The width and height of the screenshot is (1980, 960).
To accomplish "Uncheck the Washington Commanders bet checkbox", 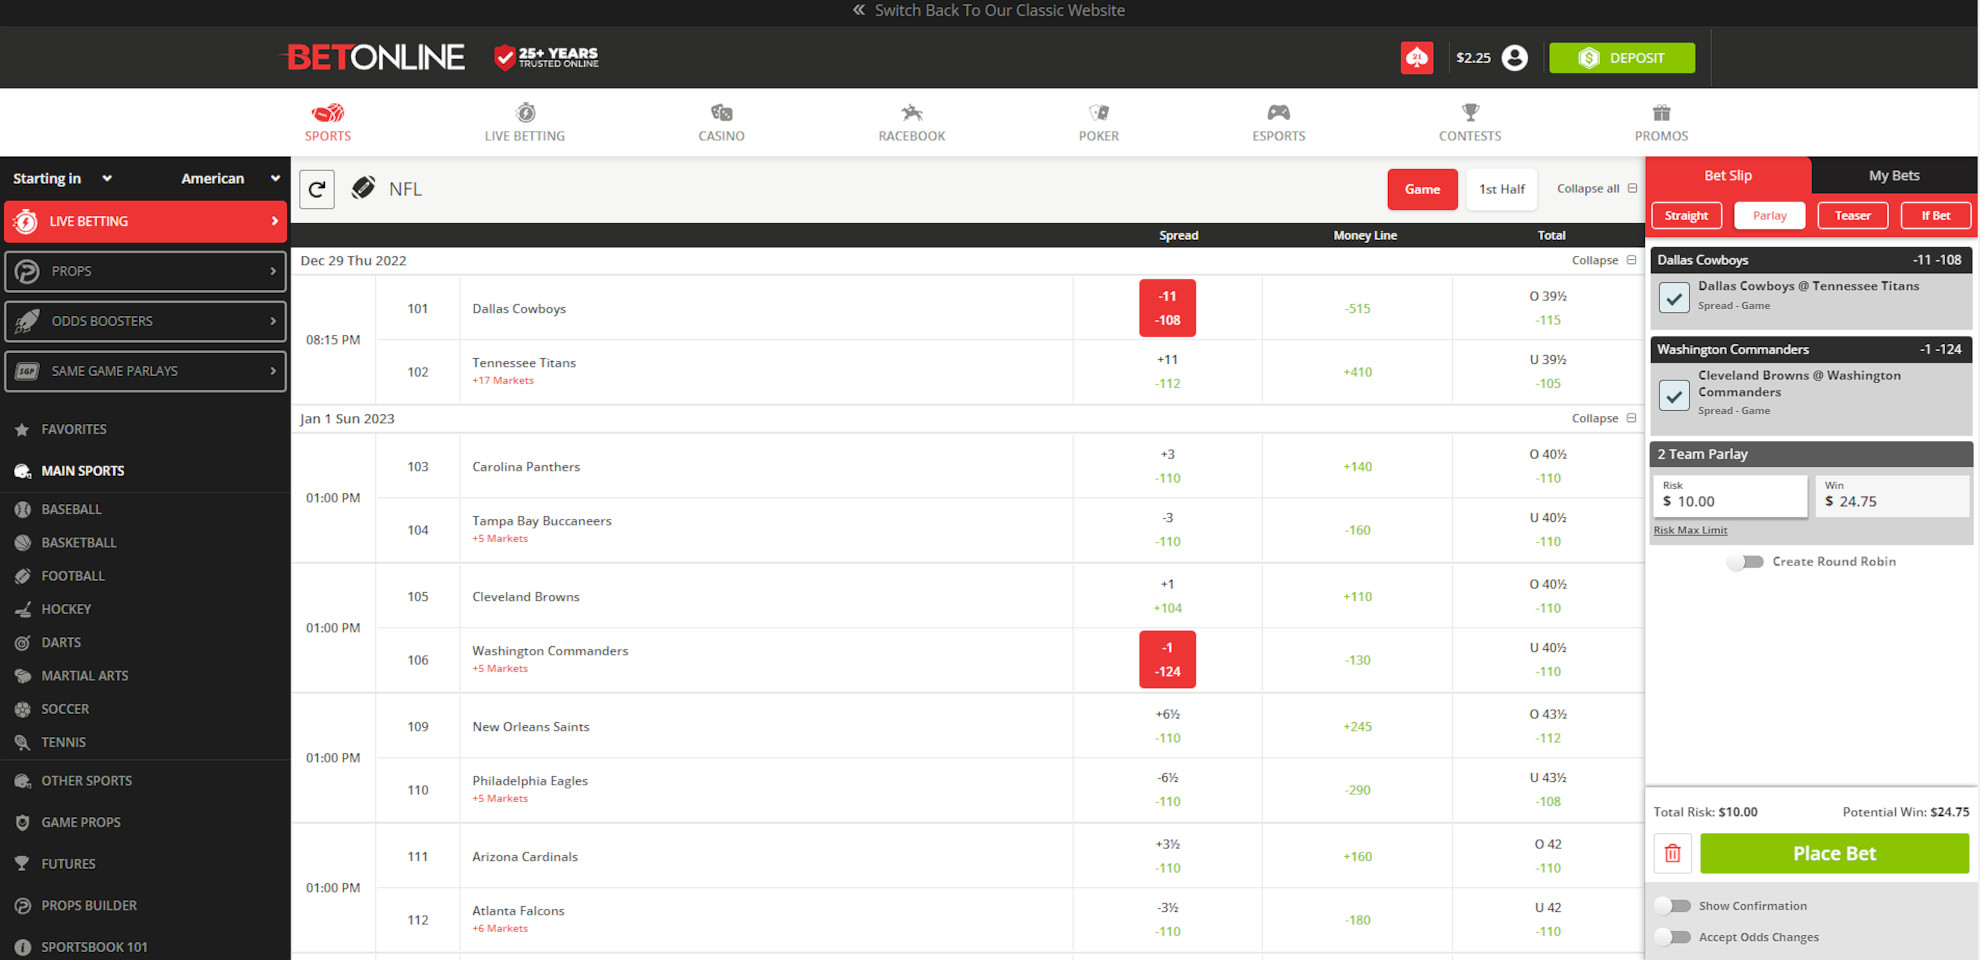I will click(1674, 395).
